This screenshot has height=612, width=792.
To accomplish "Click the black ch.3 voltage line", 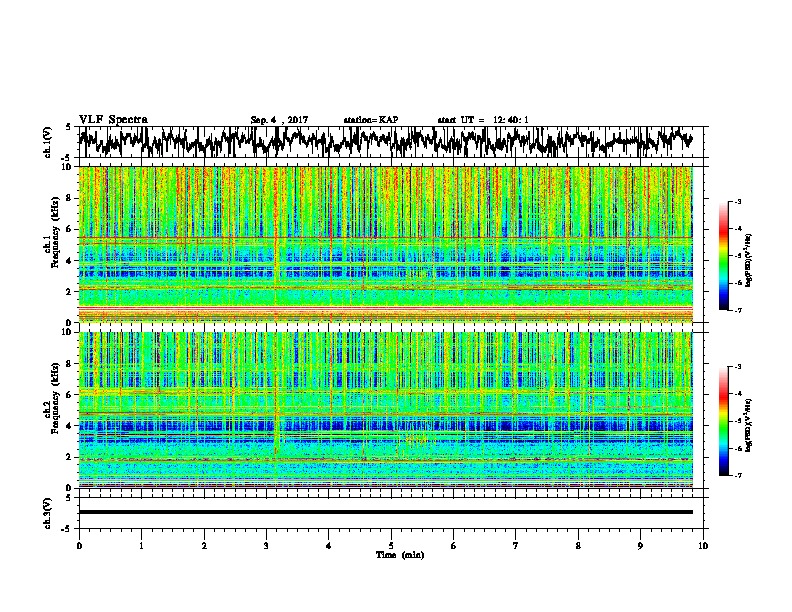I will click(385, 512).
